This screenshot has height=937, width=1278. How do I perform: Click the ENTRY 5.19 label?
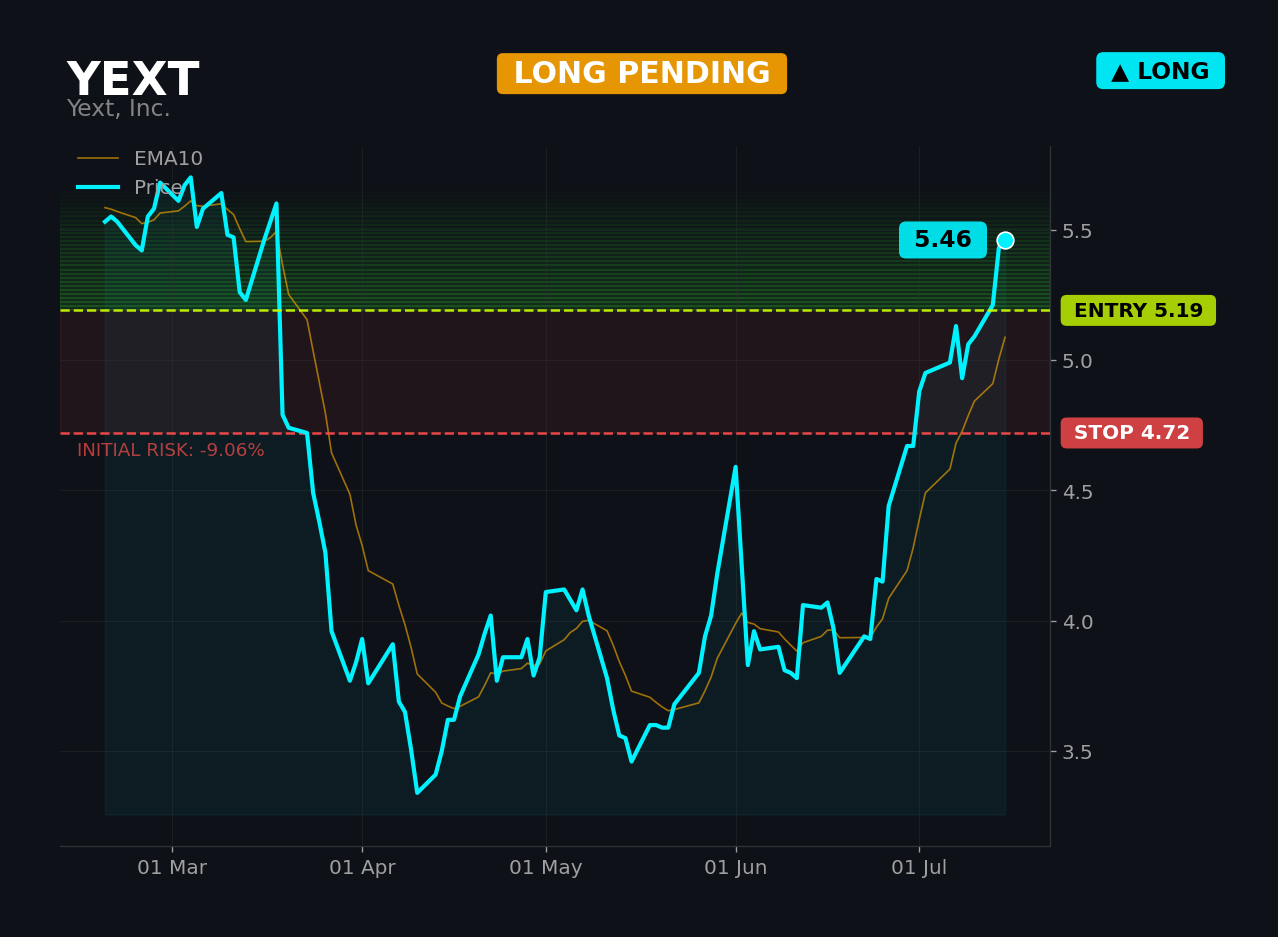click(x=1138, y=310)
